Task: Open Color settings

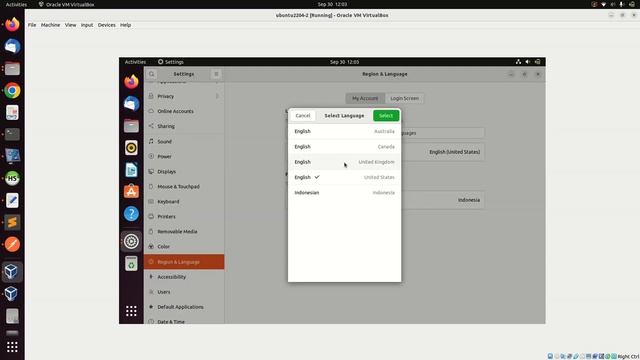Action: click(184, 247)
